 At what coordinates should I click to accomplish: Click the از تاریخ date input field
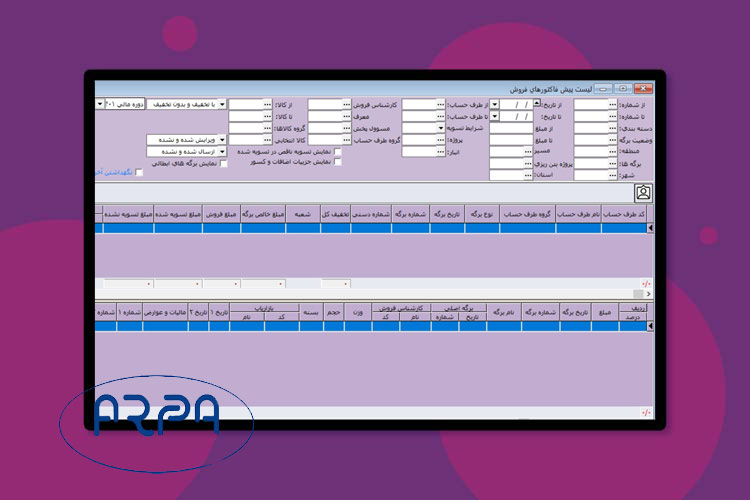click(x=516, y=104)
